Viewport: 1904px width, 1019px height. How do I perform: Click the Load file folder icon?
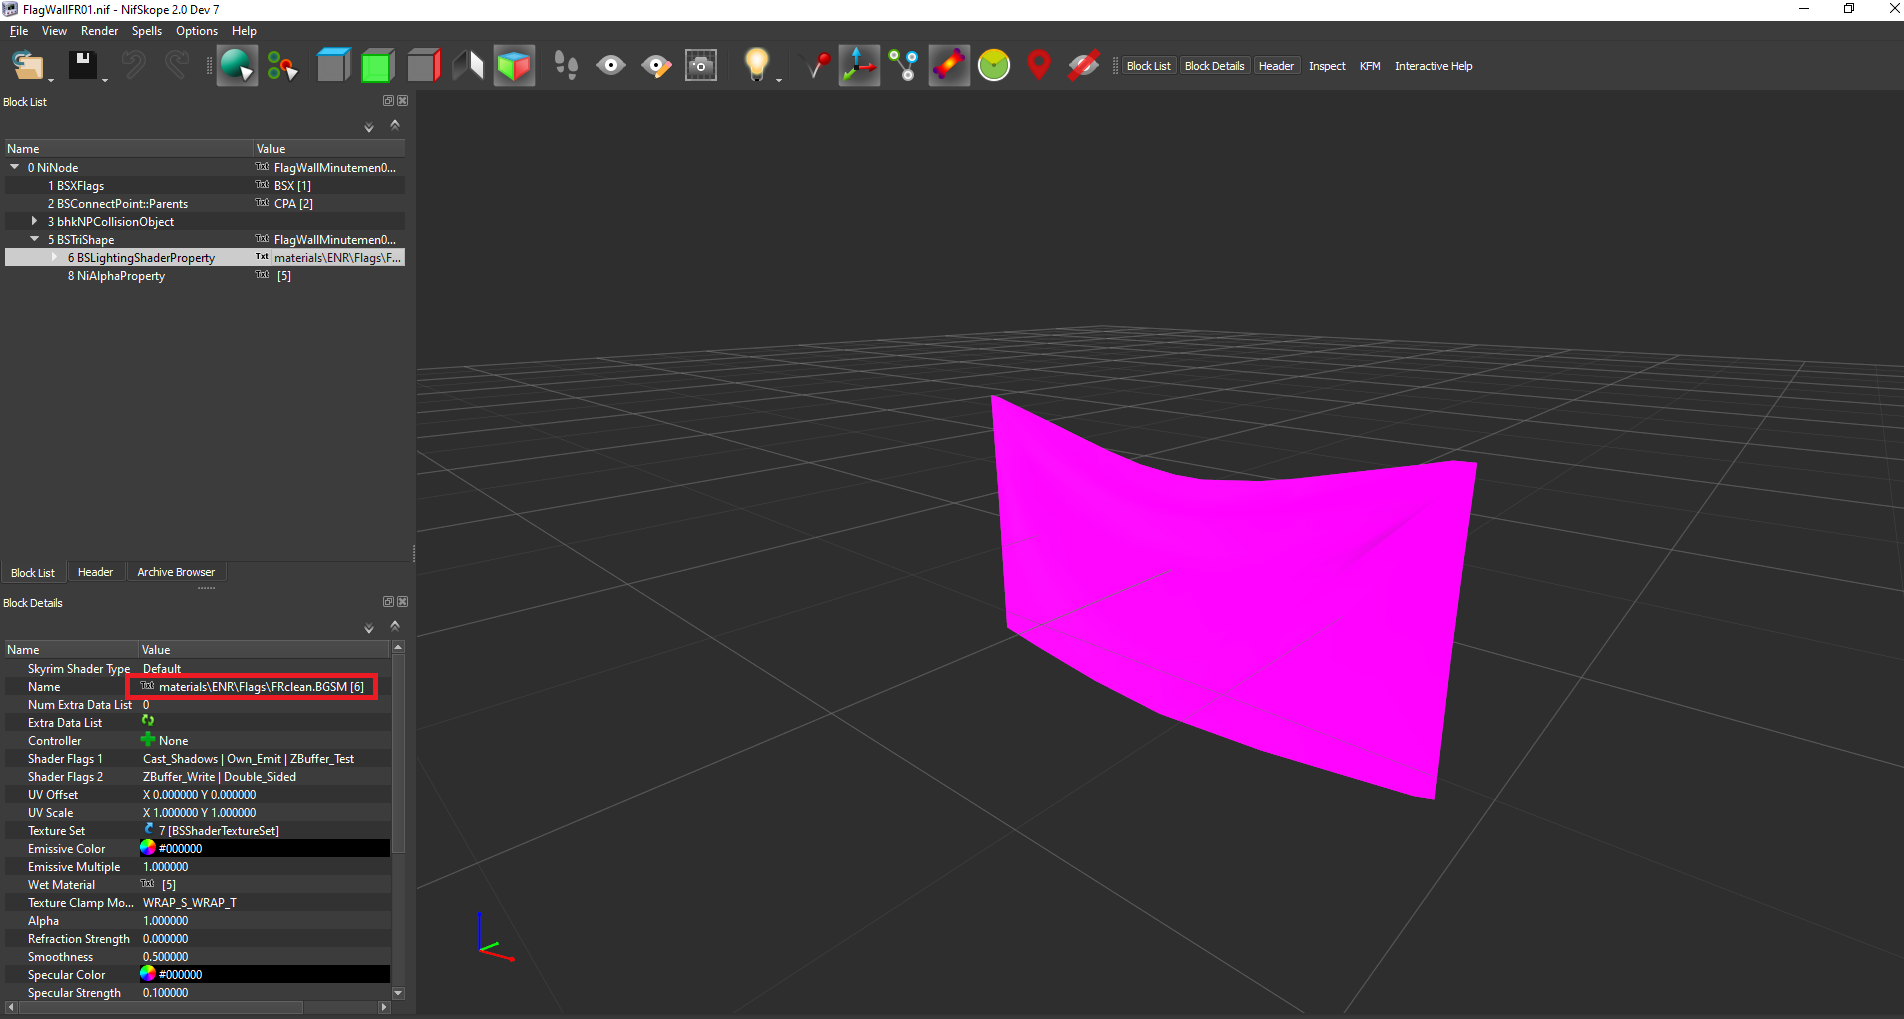pyautogui.click(x=28, y=66)
